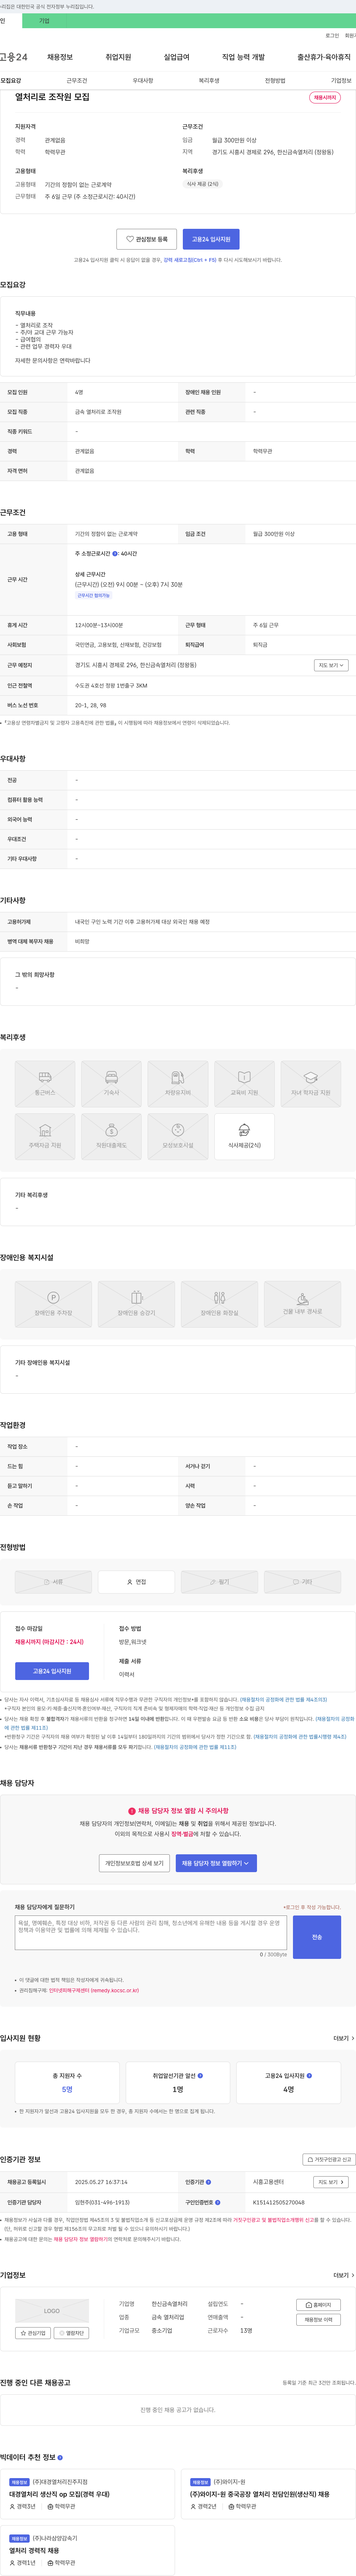Click the 기타 selection step icon
This screenshot has height=2576, width=356.
click(x=302, y=1582)
